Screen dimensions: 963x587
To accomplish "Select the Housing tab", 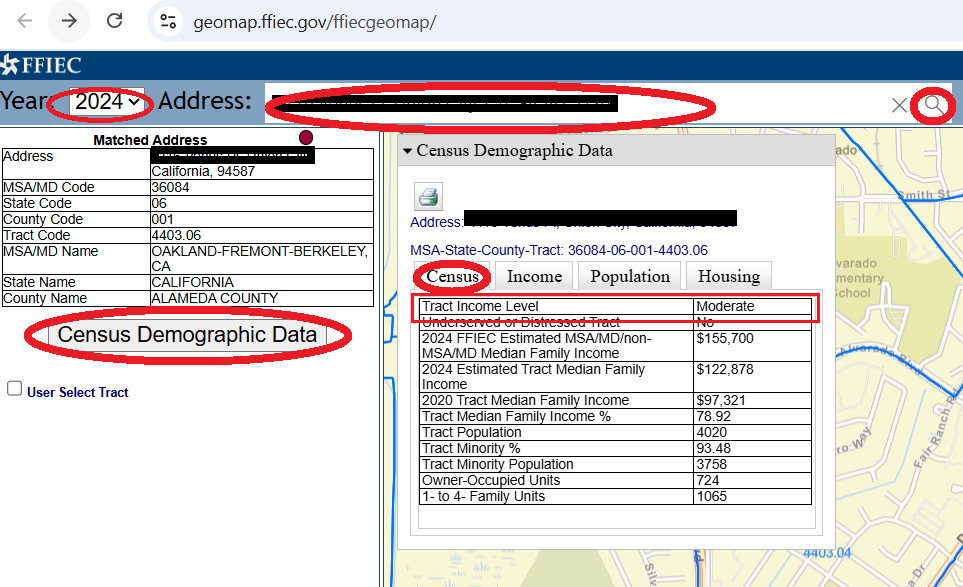I will pos(728,276).
